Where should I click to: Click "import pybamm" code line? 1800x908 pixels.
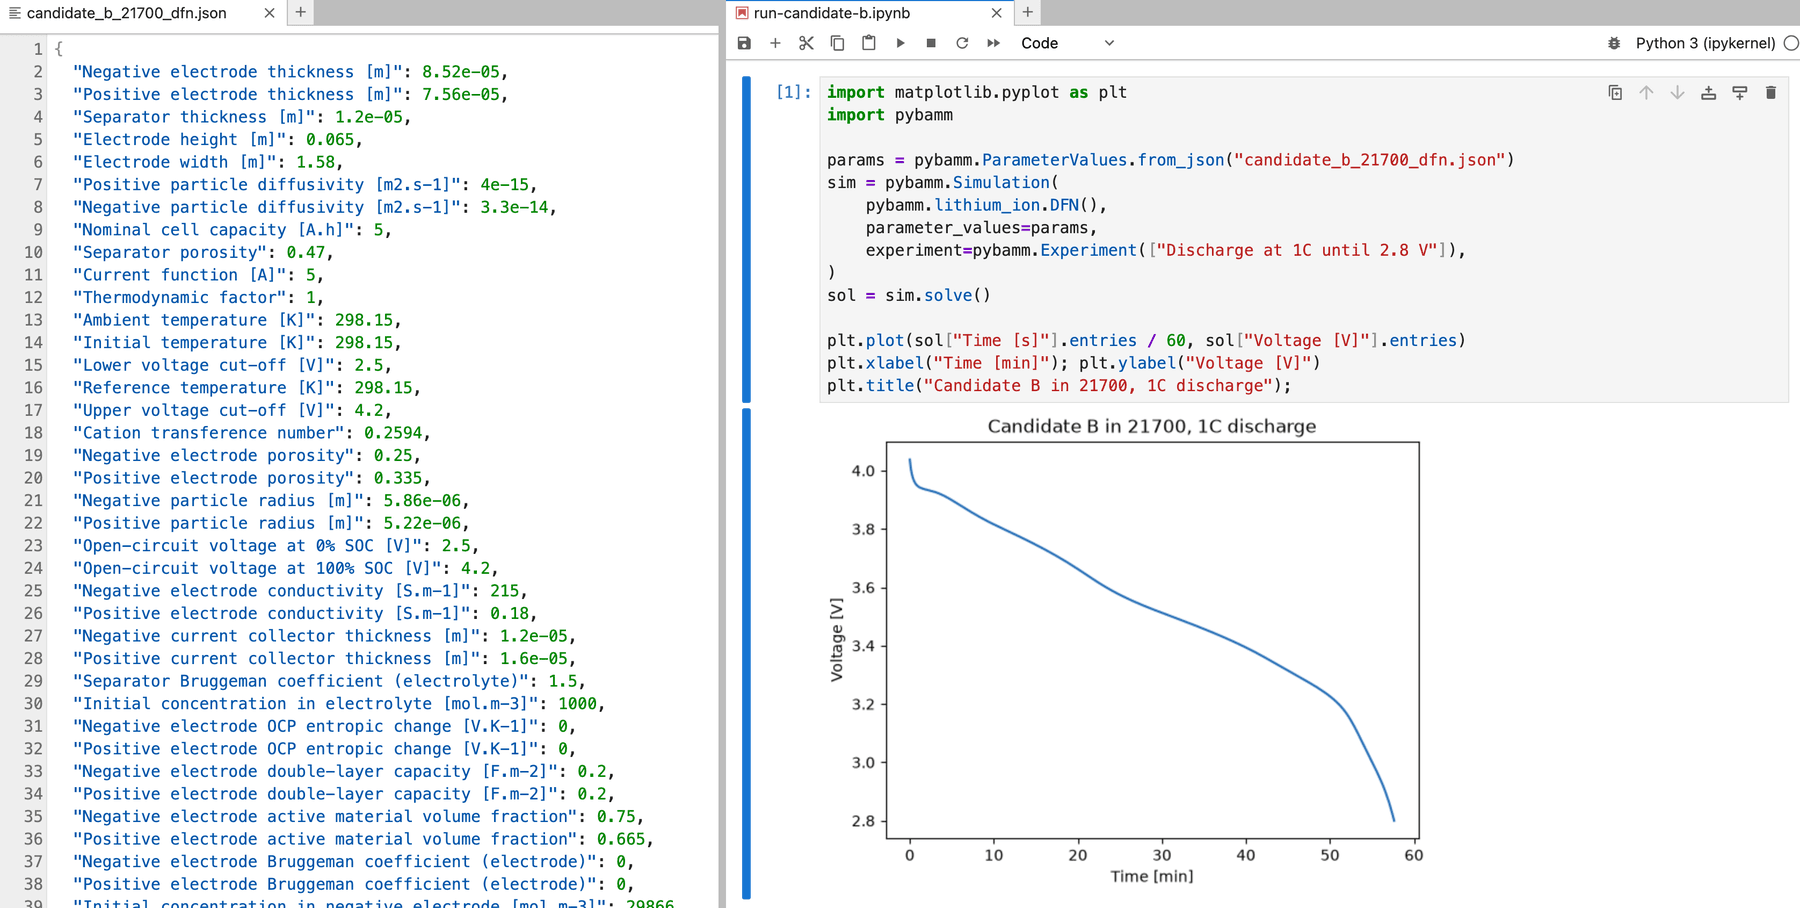point(890,115)
